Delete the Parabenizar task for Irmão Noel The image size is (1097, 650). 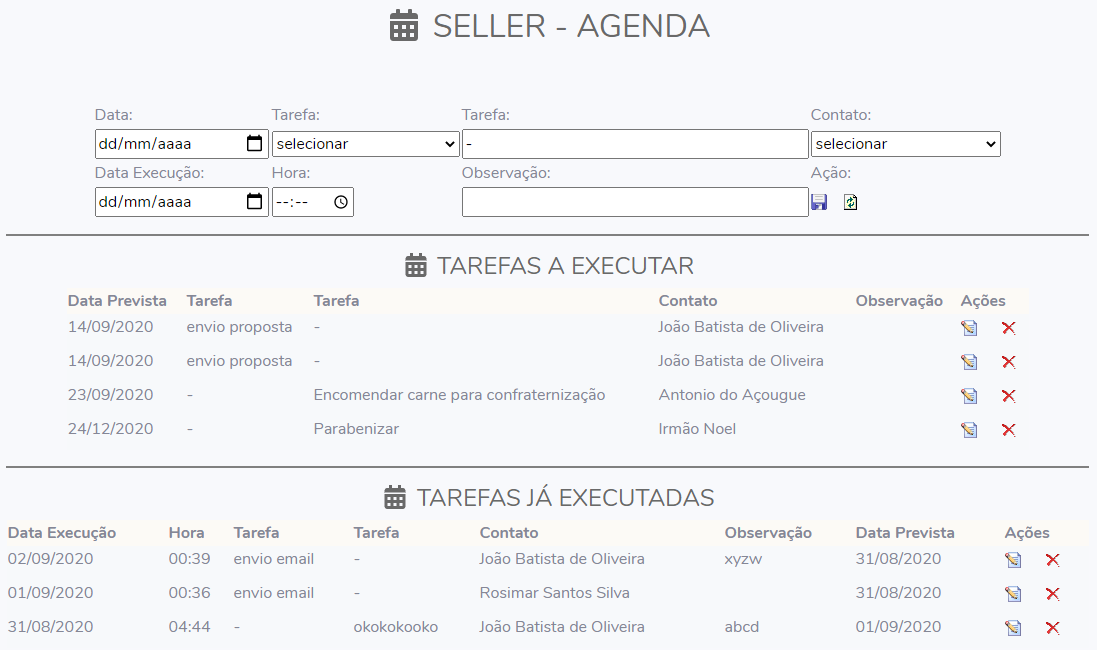point(1008,430)
